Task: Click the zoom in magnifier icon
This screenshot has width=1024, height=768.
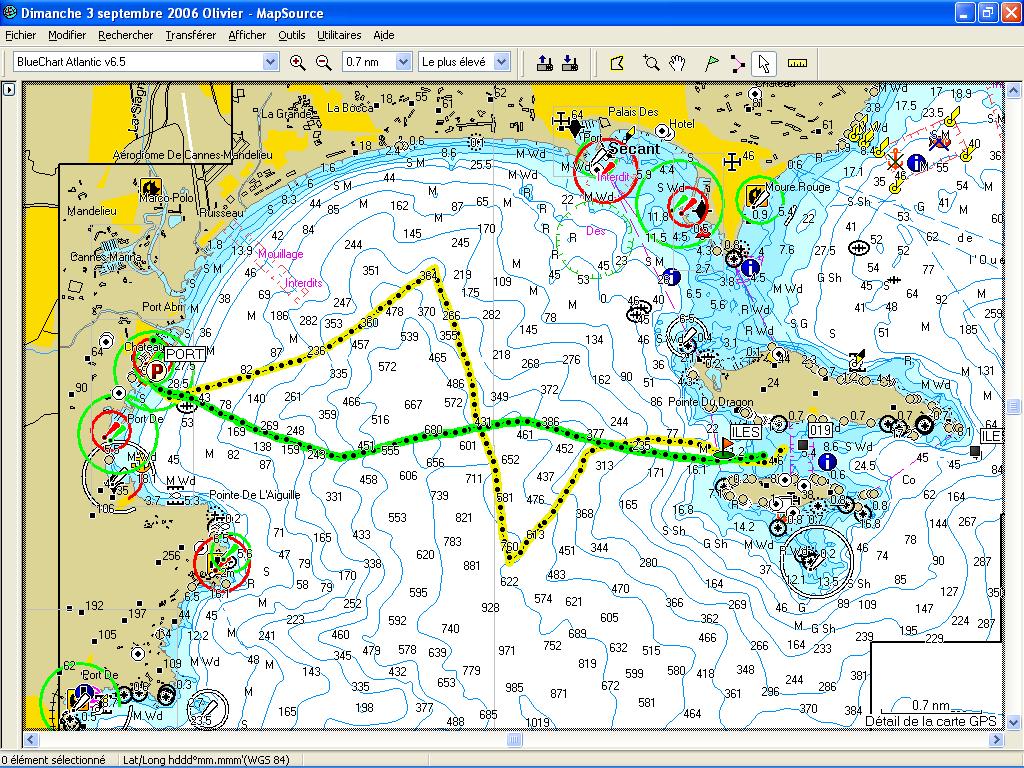Action: point(298,63)
